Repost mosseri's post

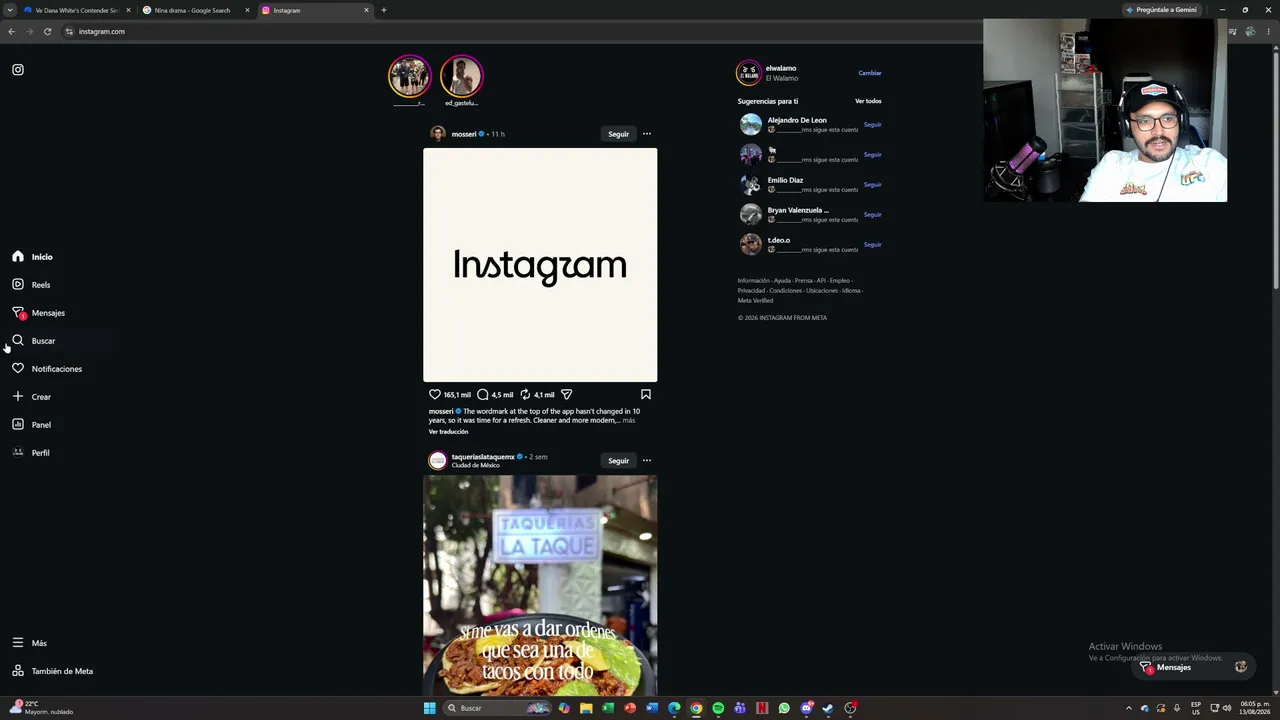[525, 394]
